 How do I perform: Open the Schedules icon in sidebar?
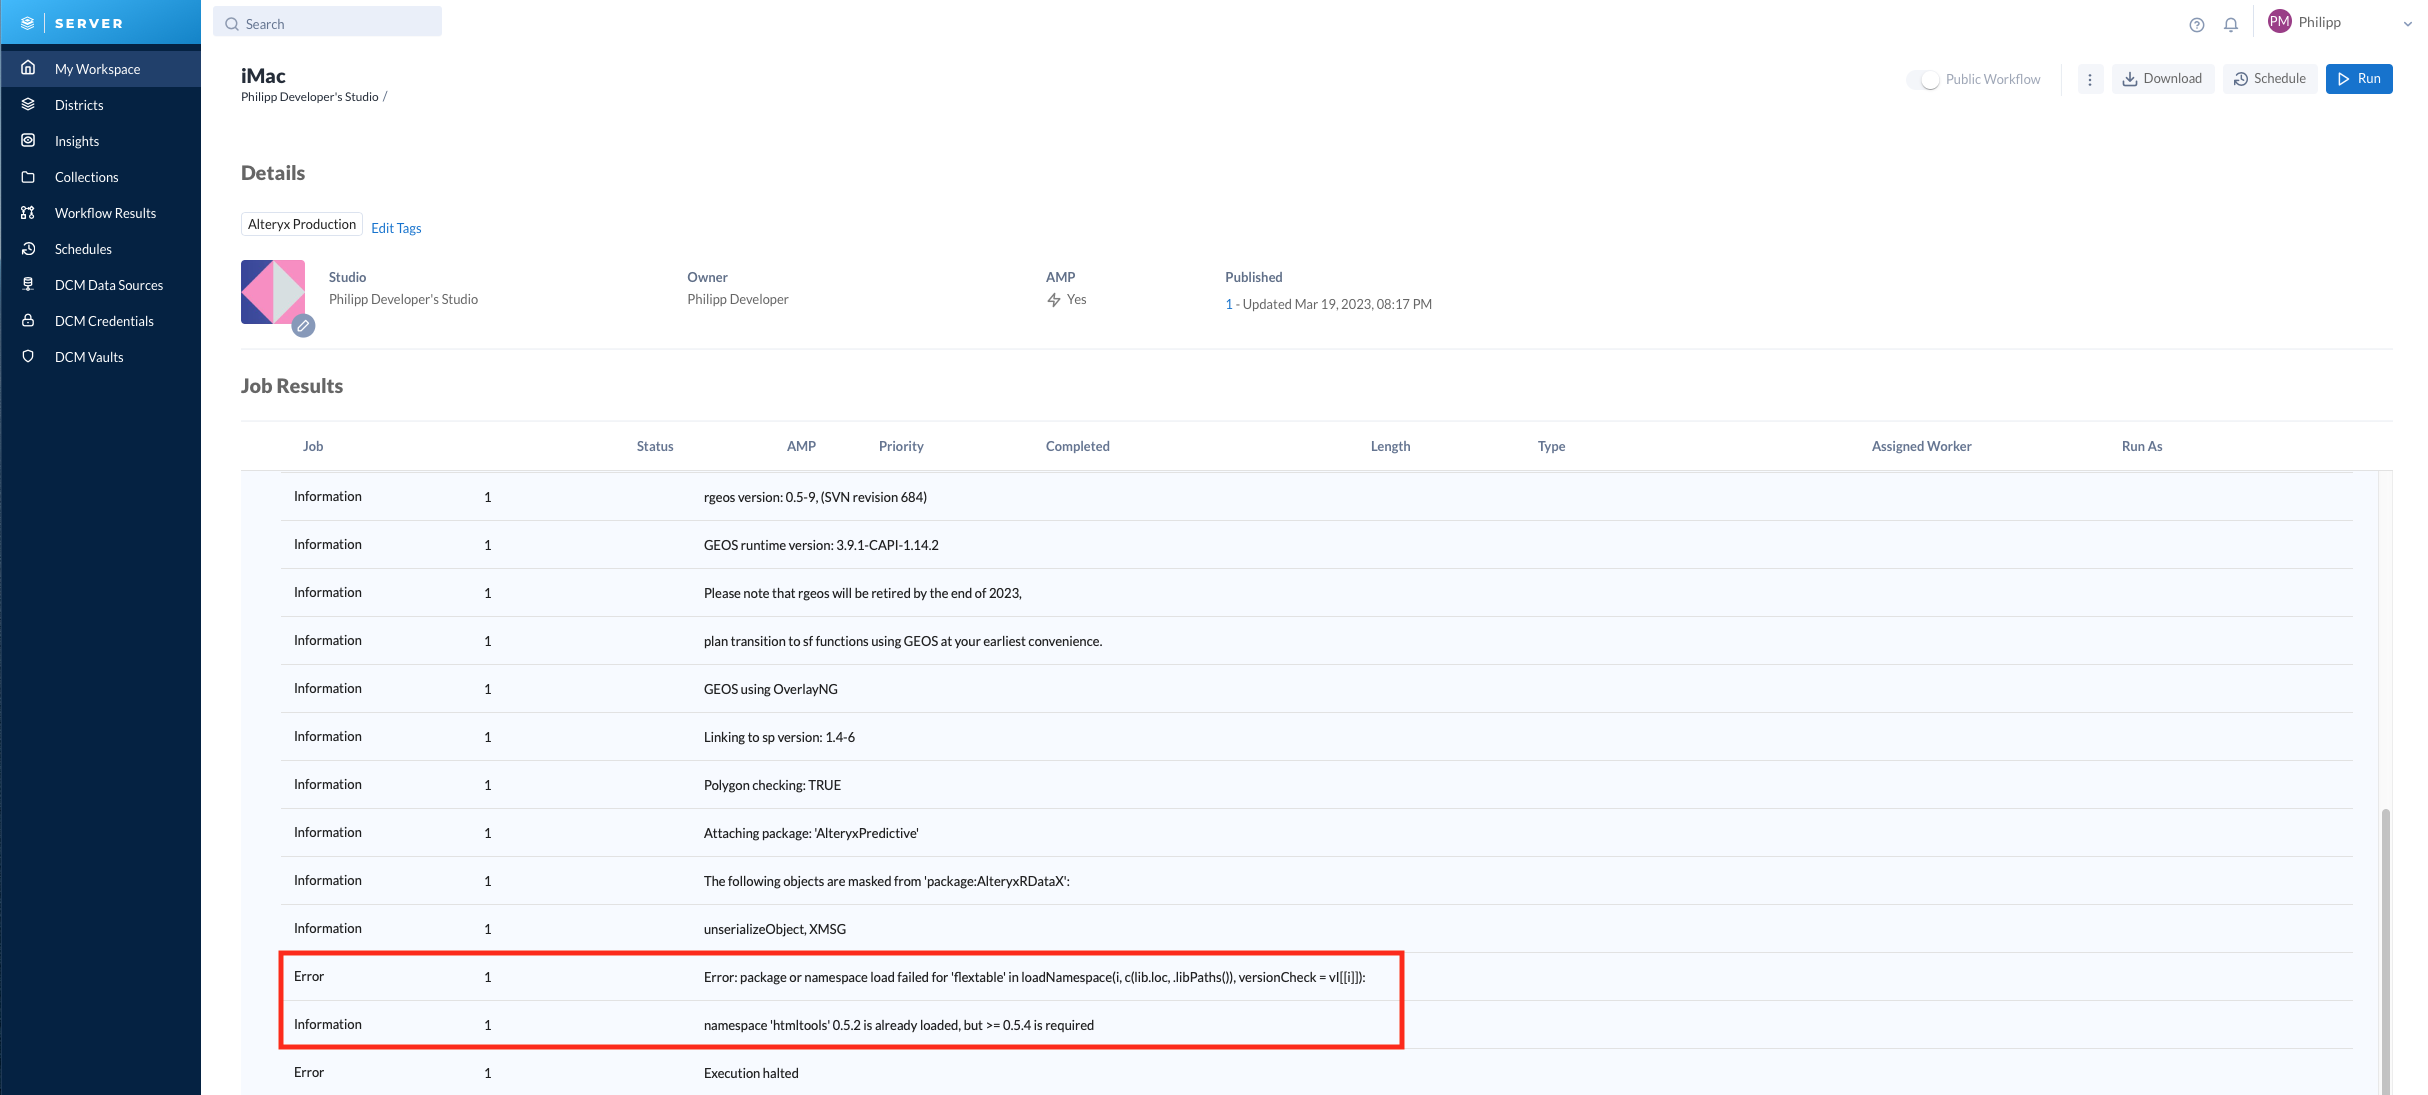pyautogui.click(x=29, y=248)
